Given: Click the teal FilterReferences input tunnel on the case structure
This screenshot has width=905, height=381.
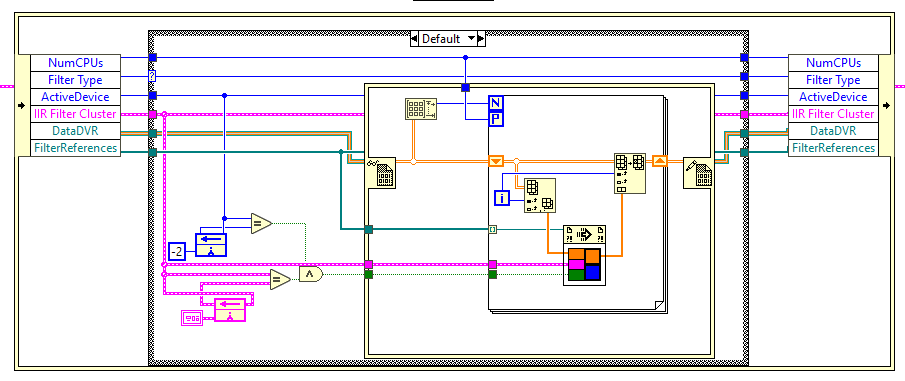Looking at the screenshot, I should pyautogui.click(x=152, y=152).
